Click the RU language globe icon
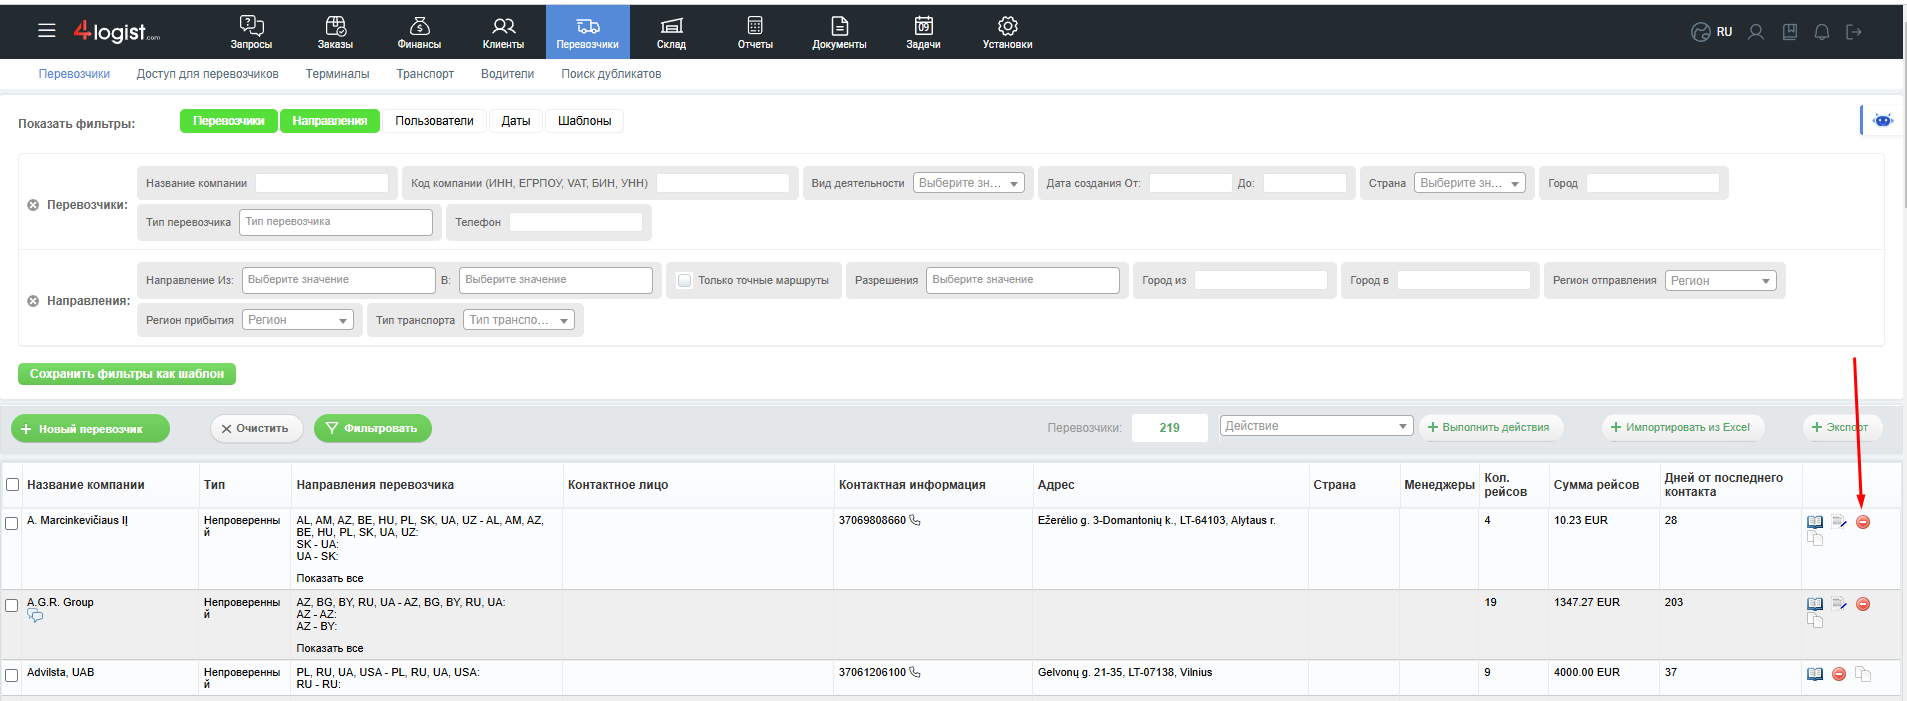The width and height of the screenshot is (1907, 701). pyautogui.click(x=1700, y=32)
